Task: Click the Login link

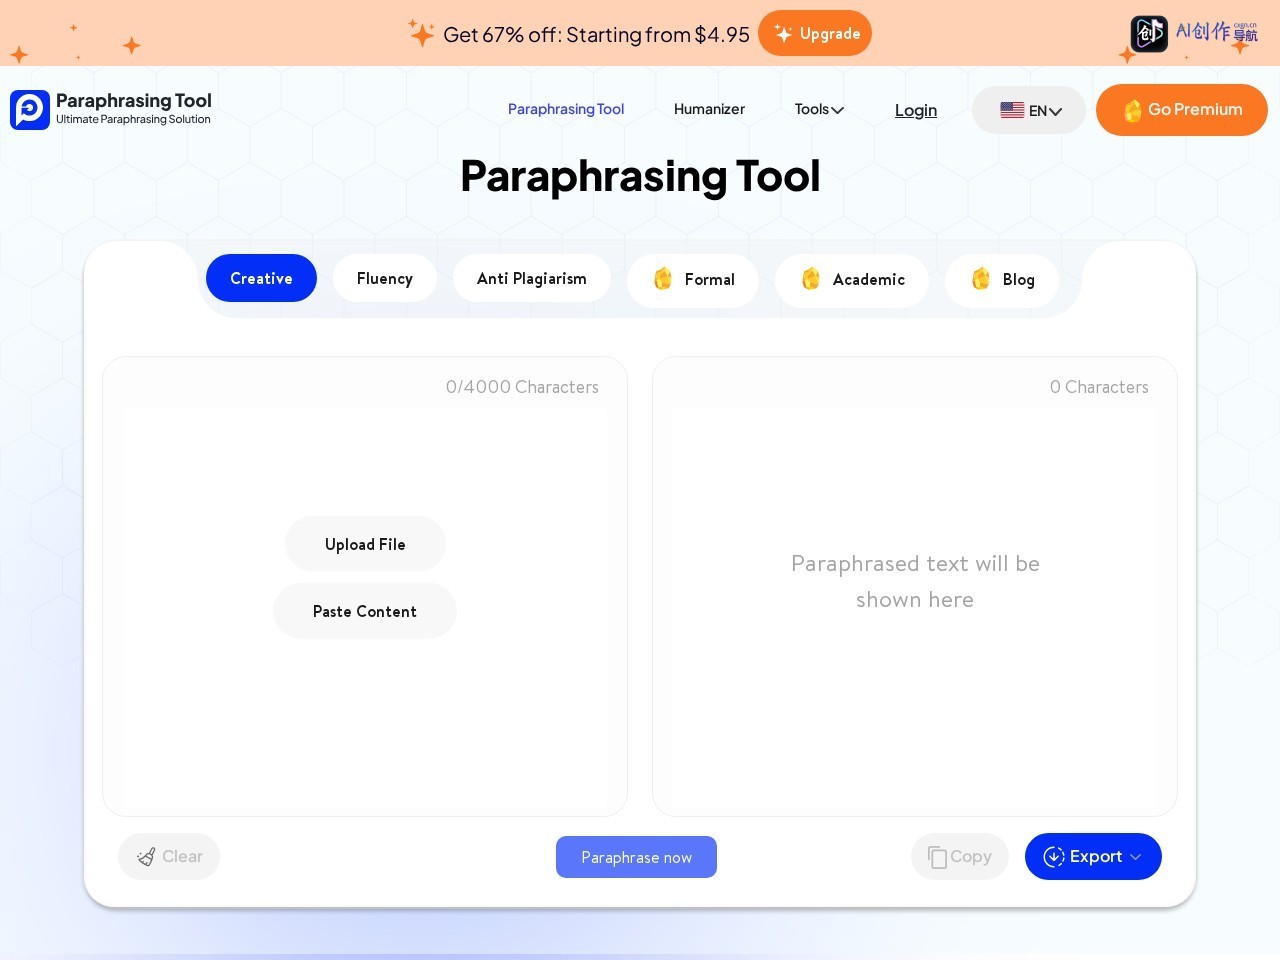Action: (916, 110)
